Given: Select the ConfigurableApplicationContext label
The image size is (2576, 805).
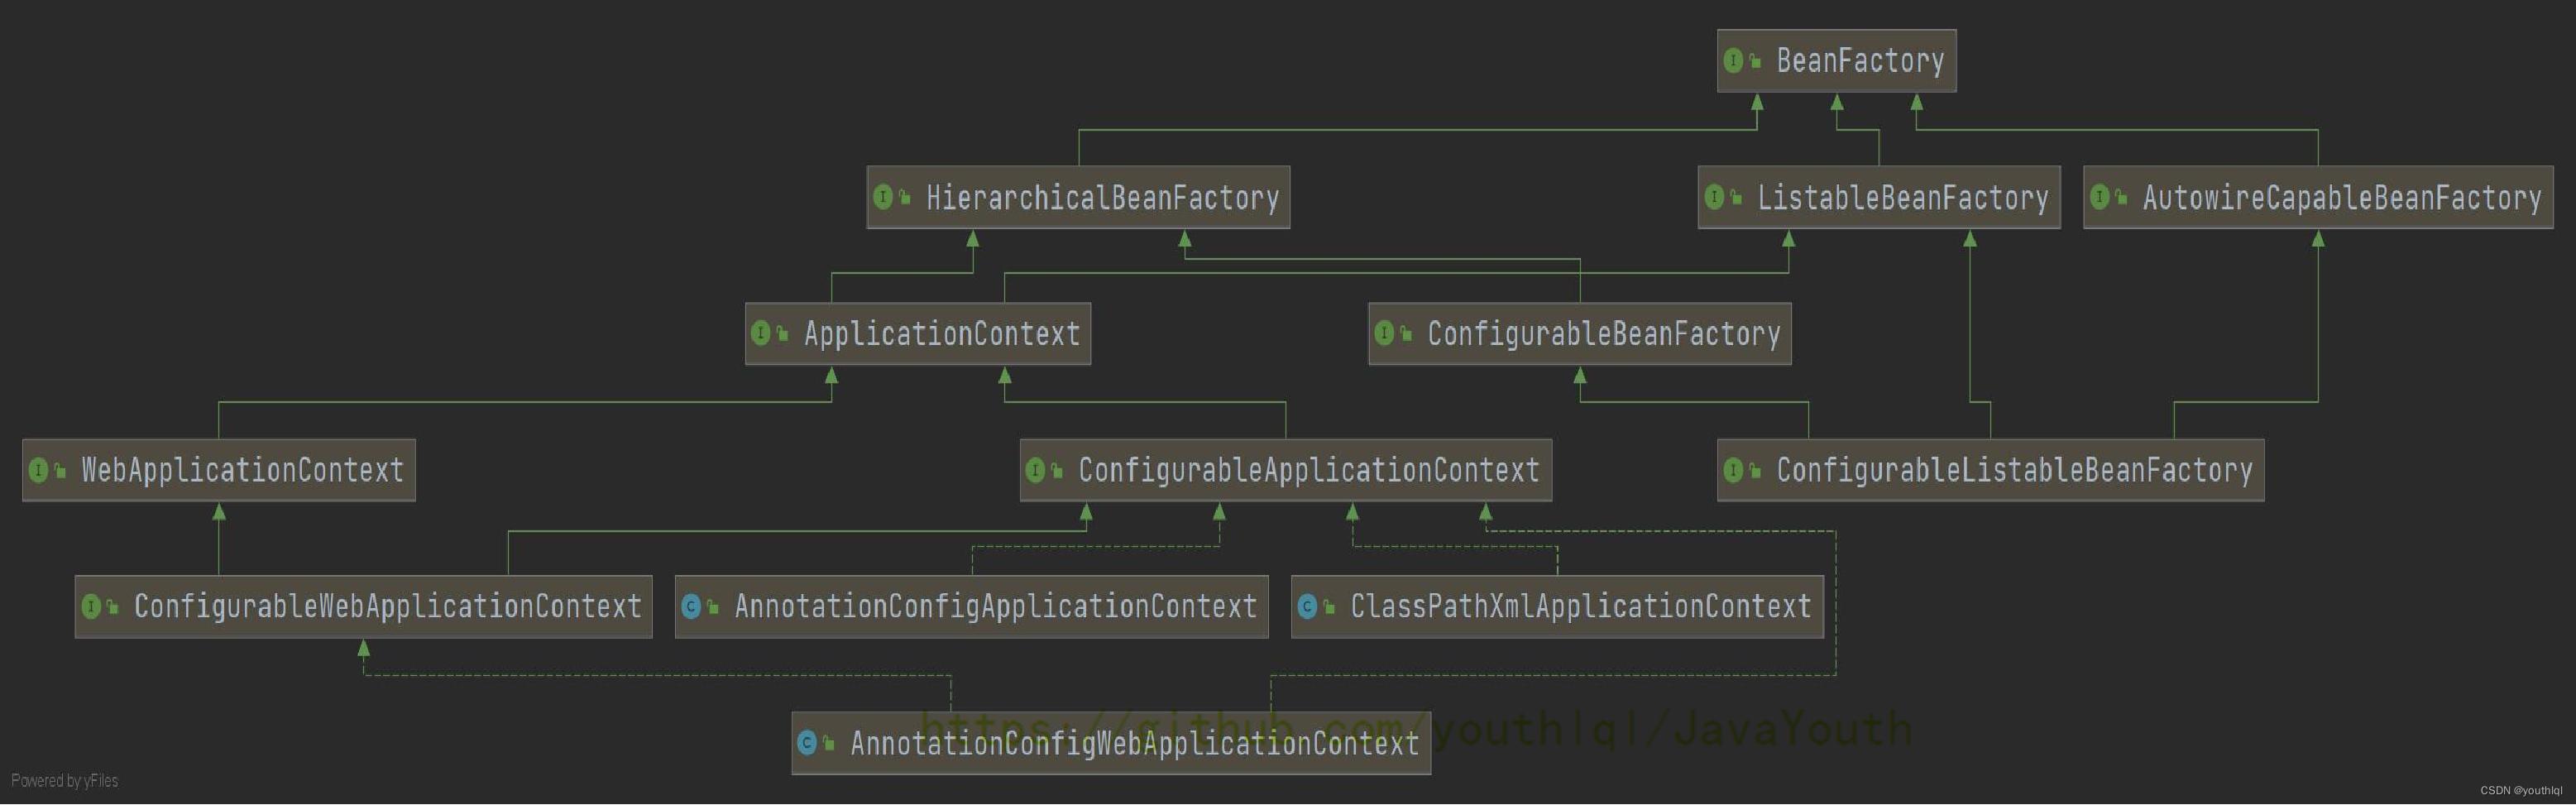Looking at the screenshot, I should (1308, 470).
